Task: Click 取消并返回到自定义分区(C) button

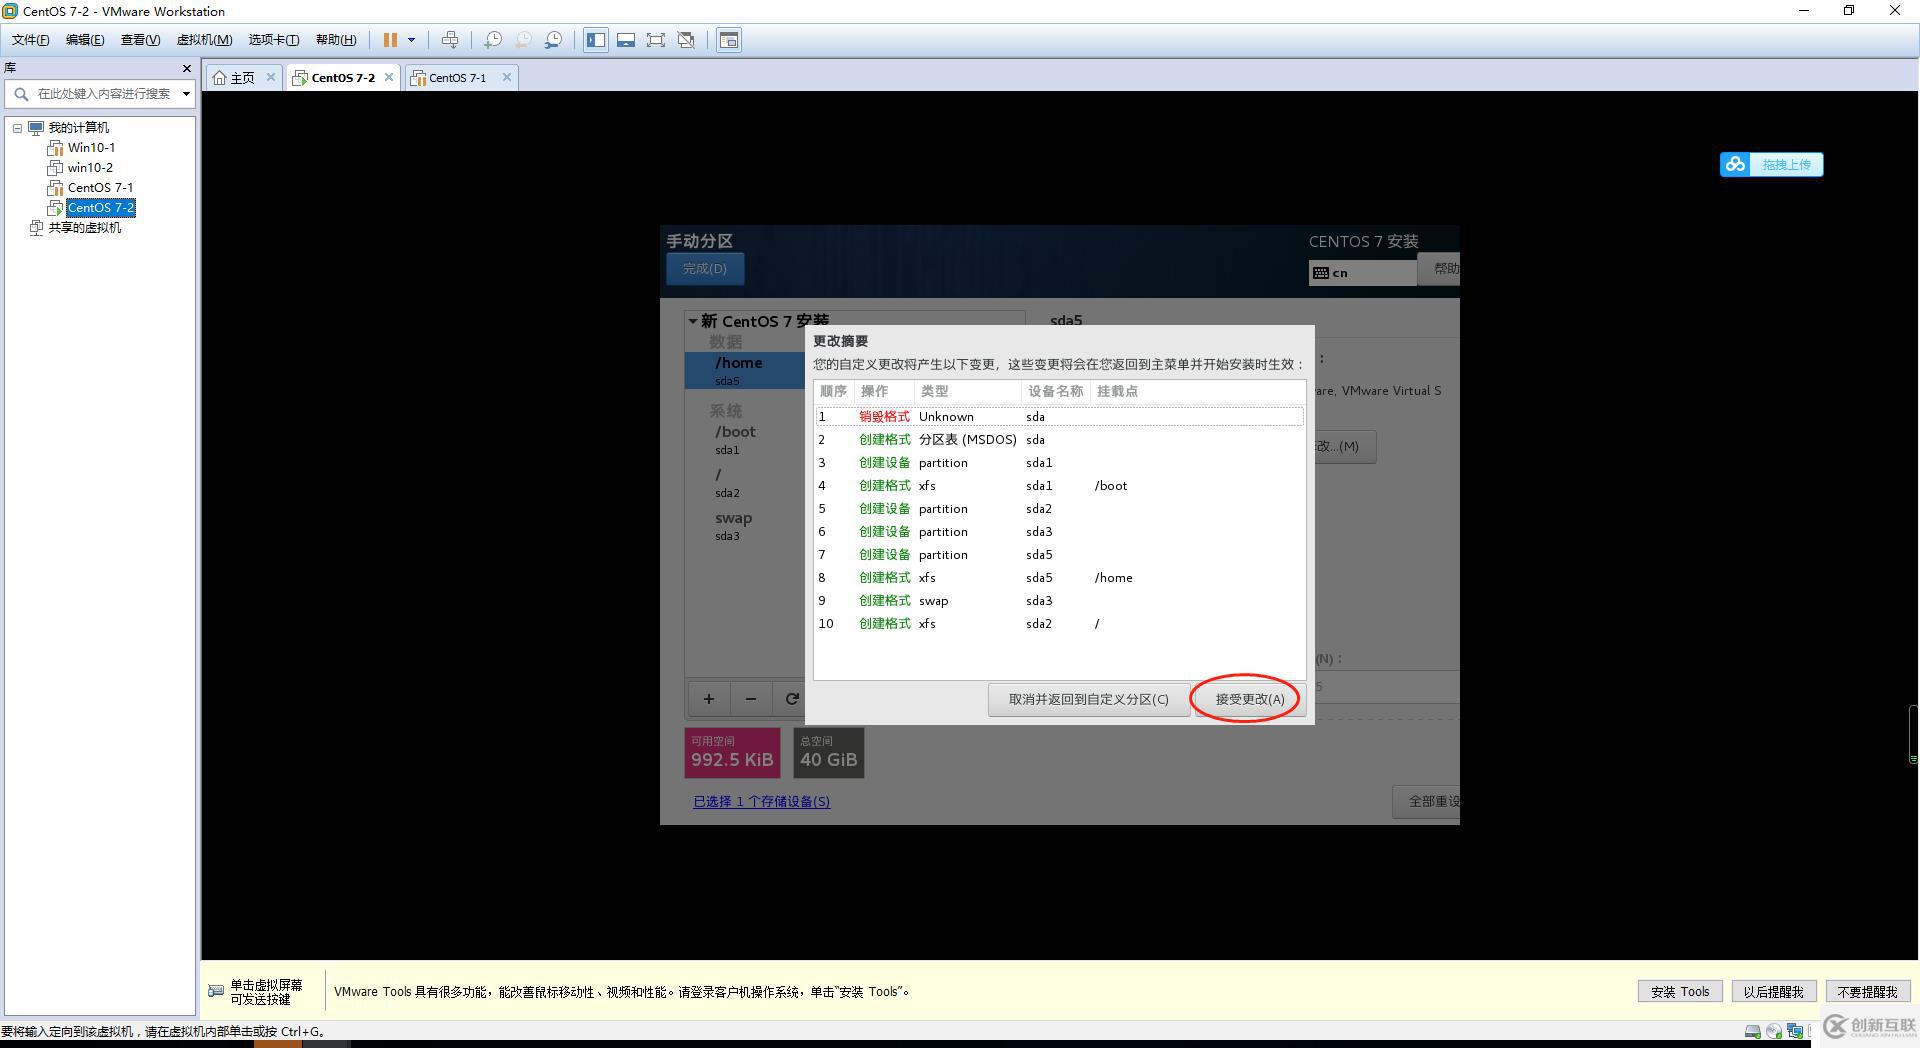Action: coord(1088,699)
